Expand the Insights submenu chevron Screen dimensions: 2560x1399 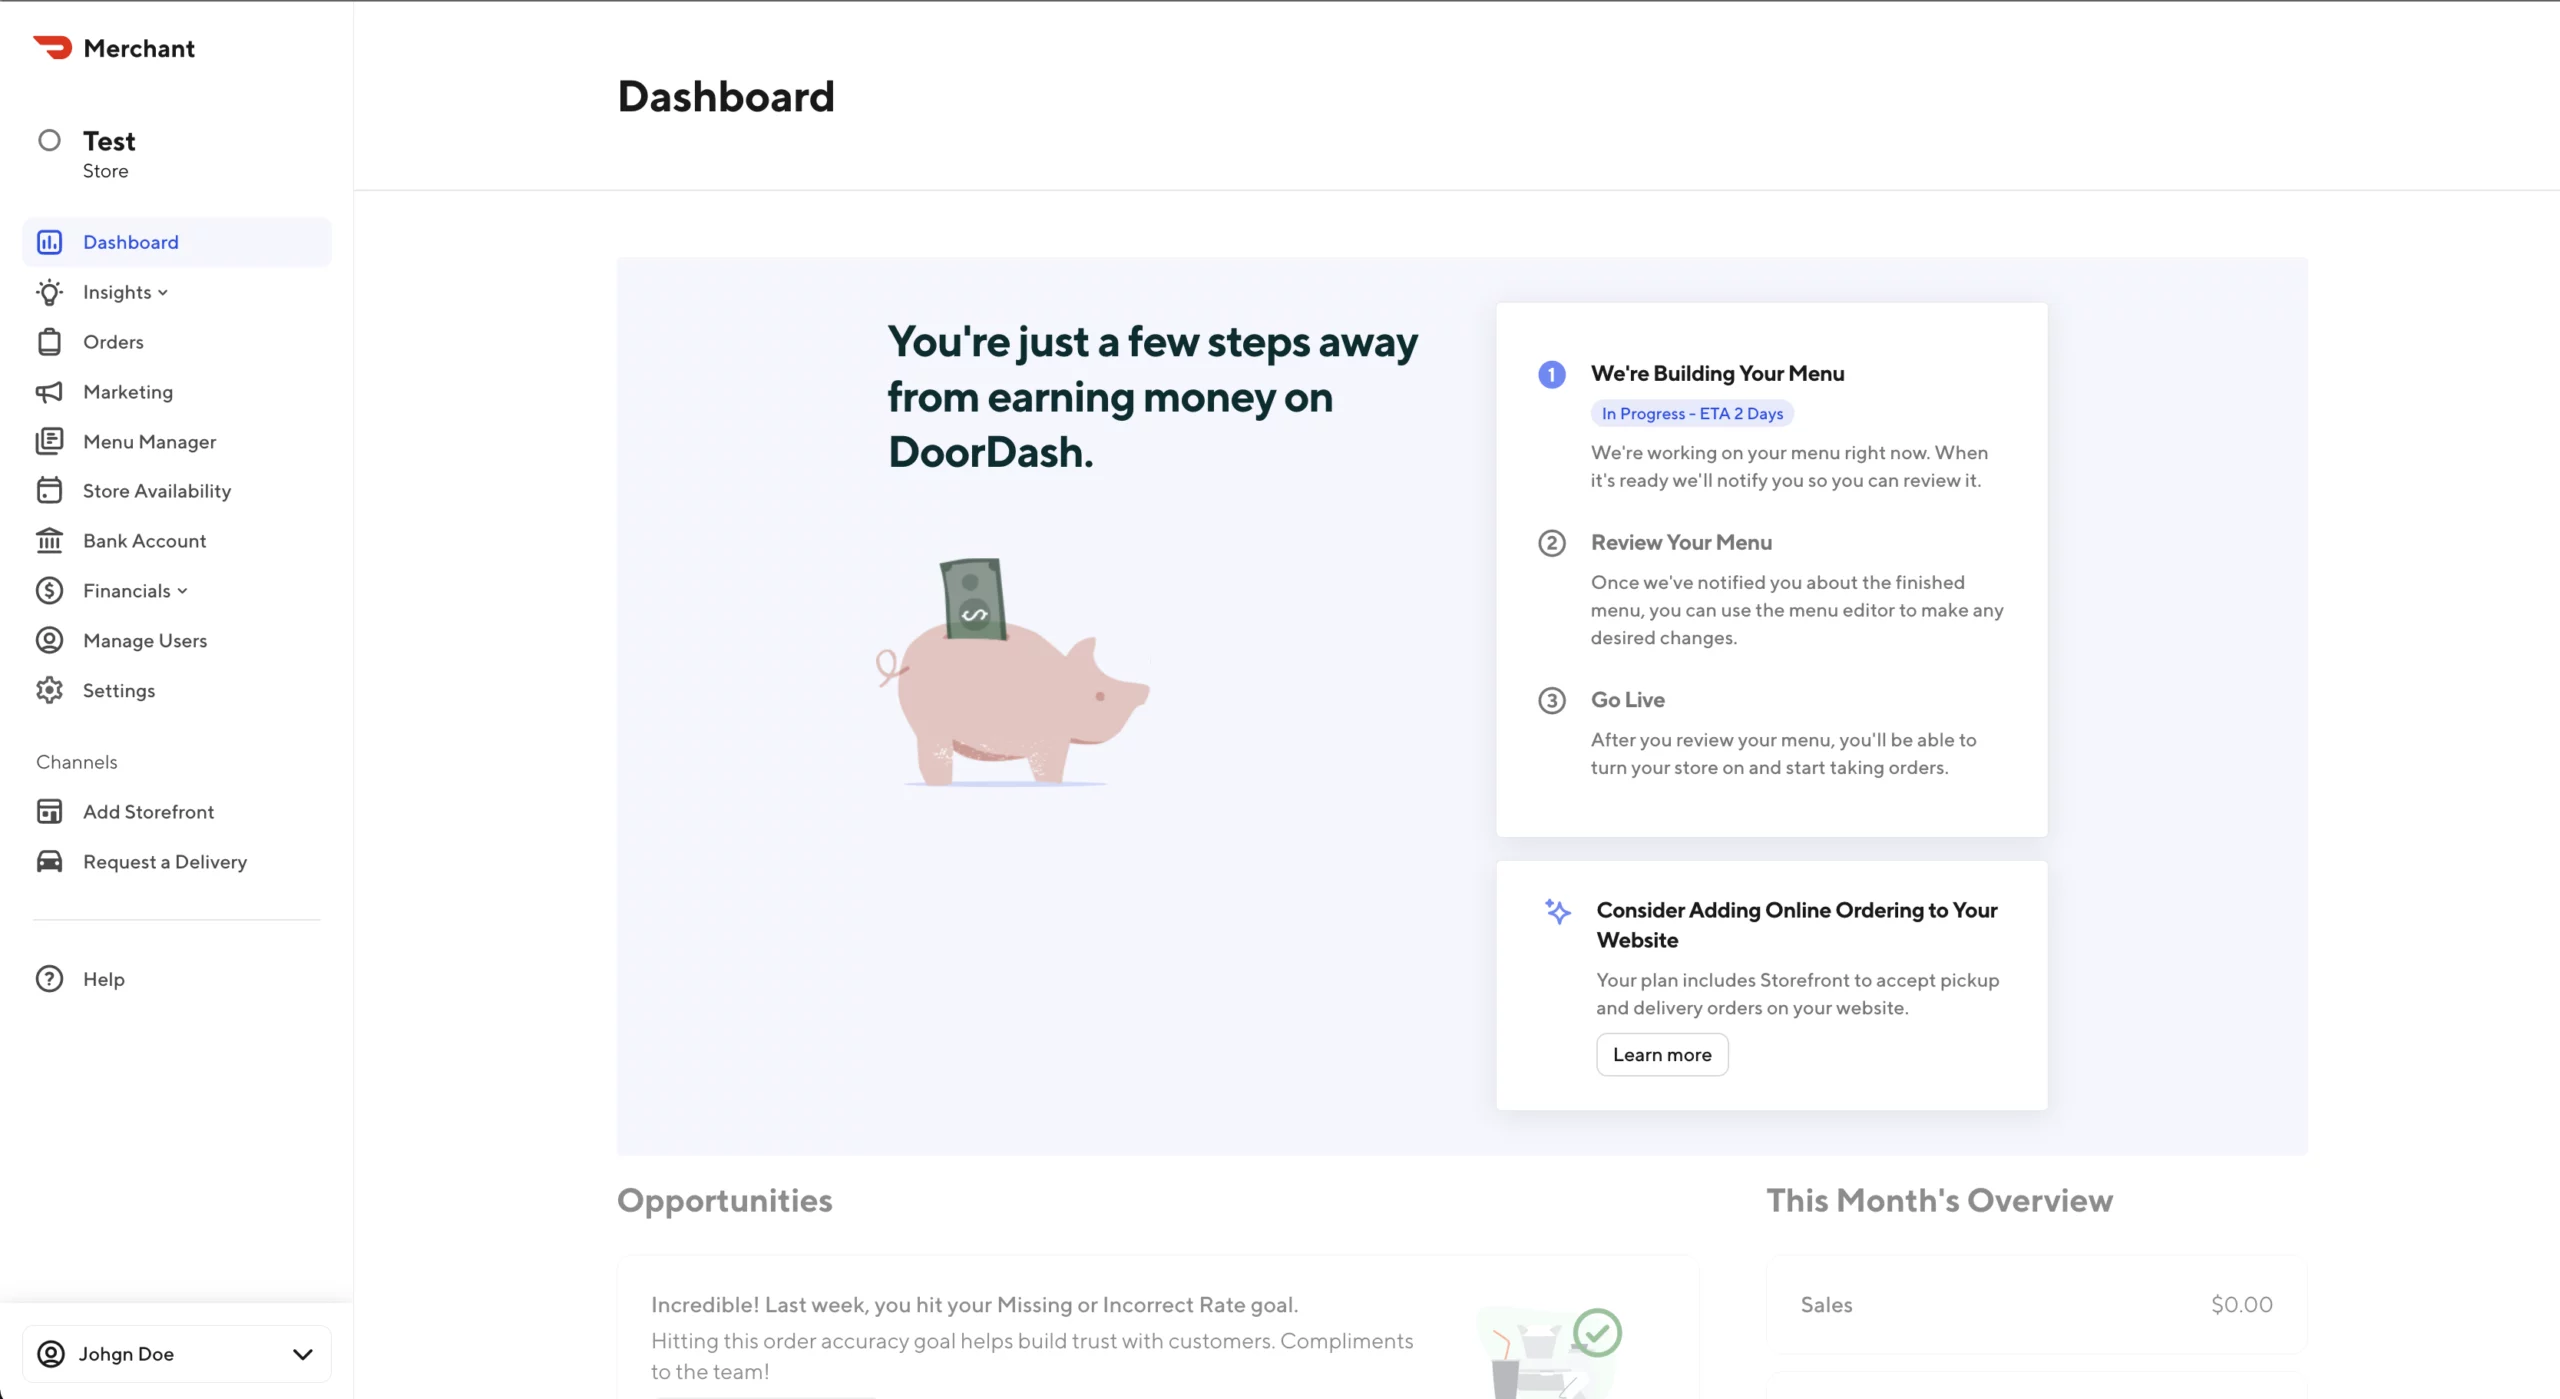[163, 293]
